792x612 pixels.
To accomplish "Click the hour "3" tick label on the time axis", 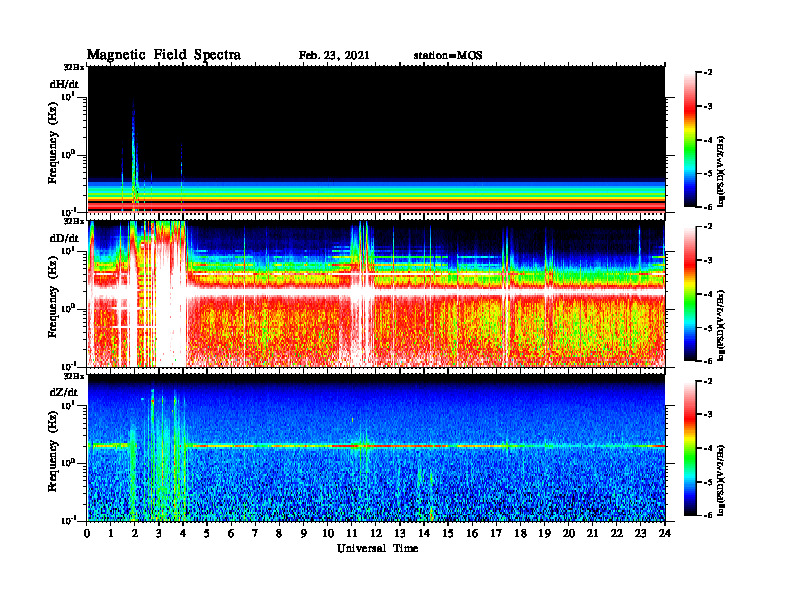I will pos(159,533).
